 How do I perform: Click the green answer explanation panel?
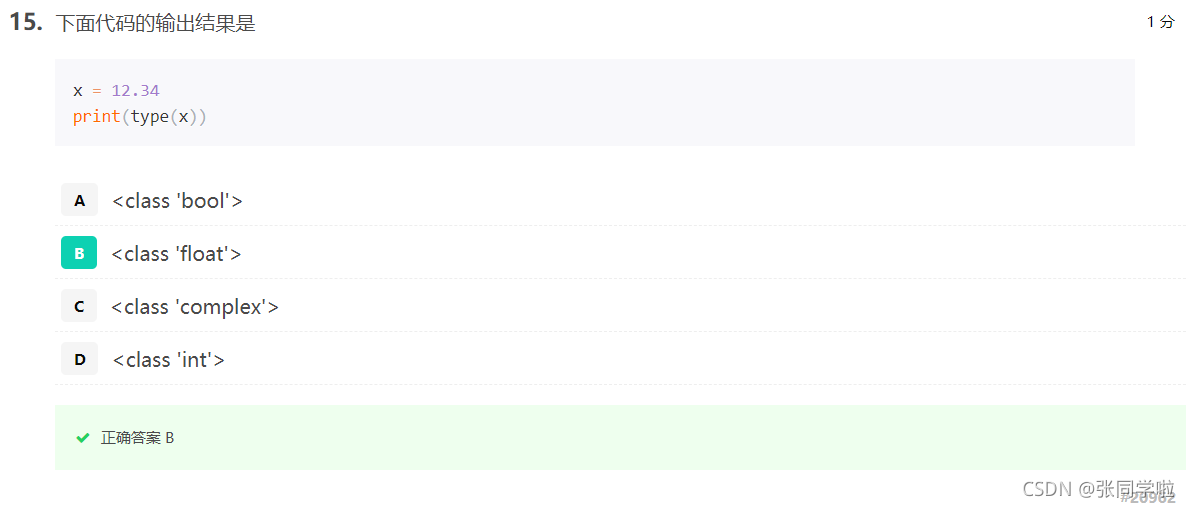tap(620, 437)
